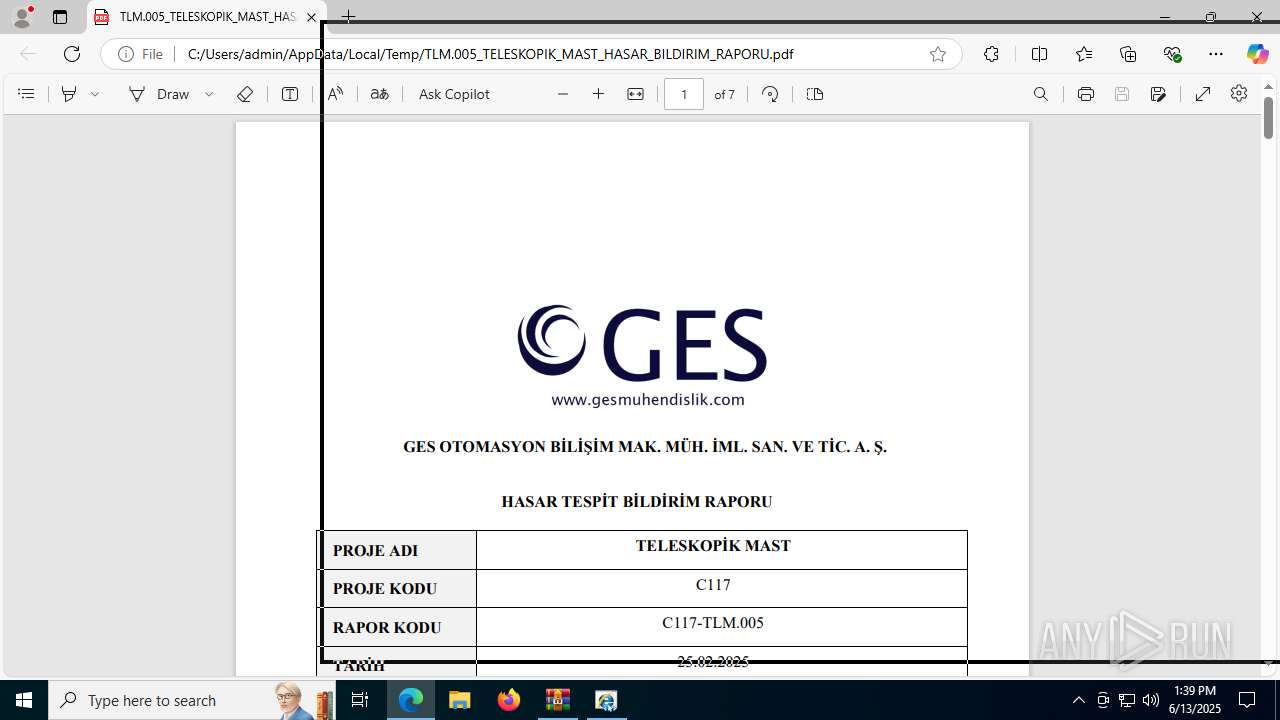The width and height of the screenshot is (1280, 720).
Task: Open the Translate icon
Action: point(379,94)
